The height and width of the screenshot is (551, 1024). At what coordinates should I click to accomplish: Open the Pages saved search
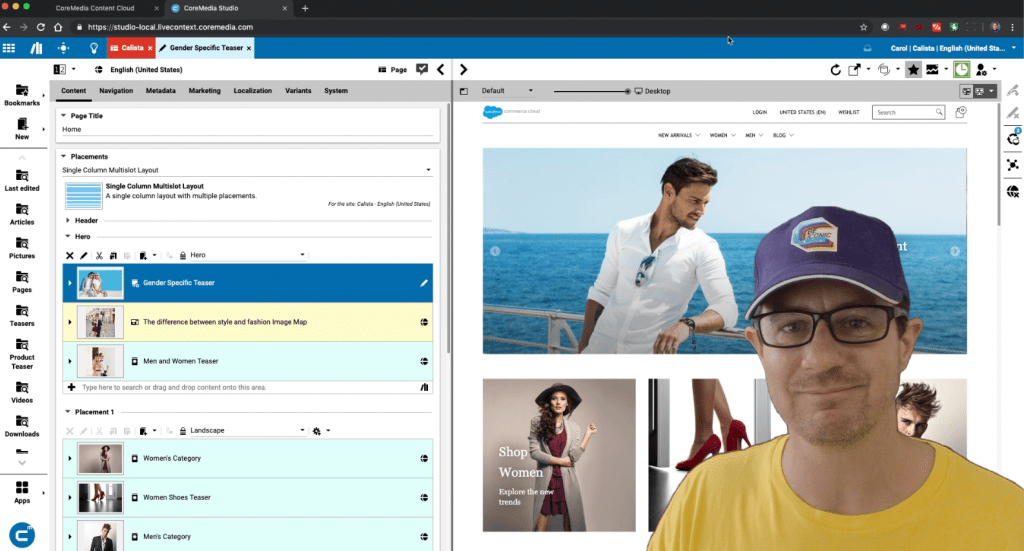[x=22, y=282]
